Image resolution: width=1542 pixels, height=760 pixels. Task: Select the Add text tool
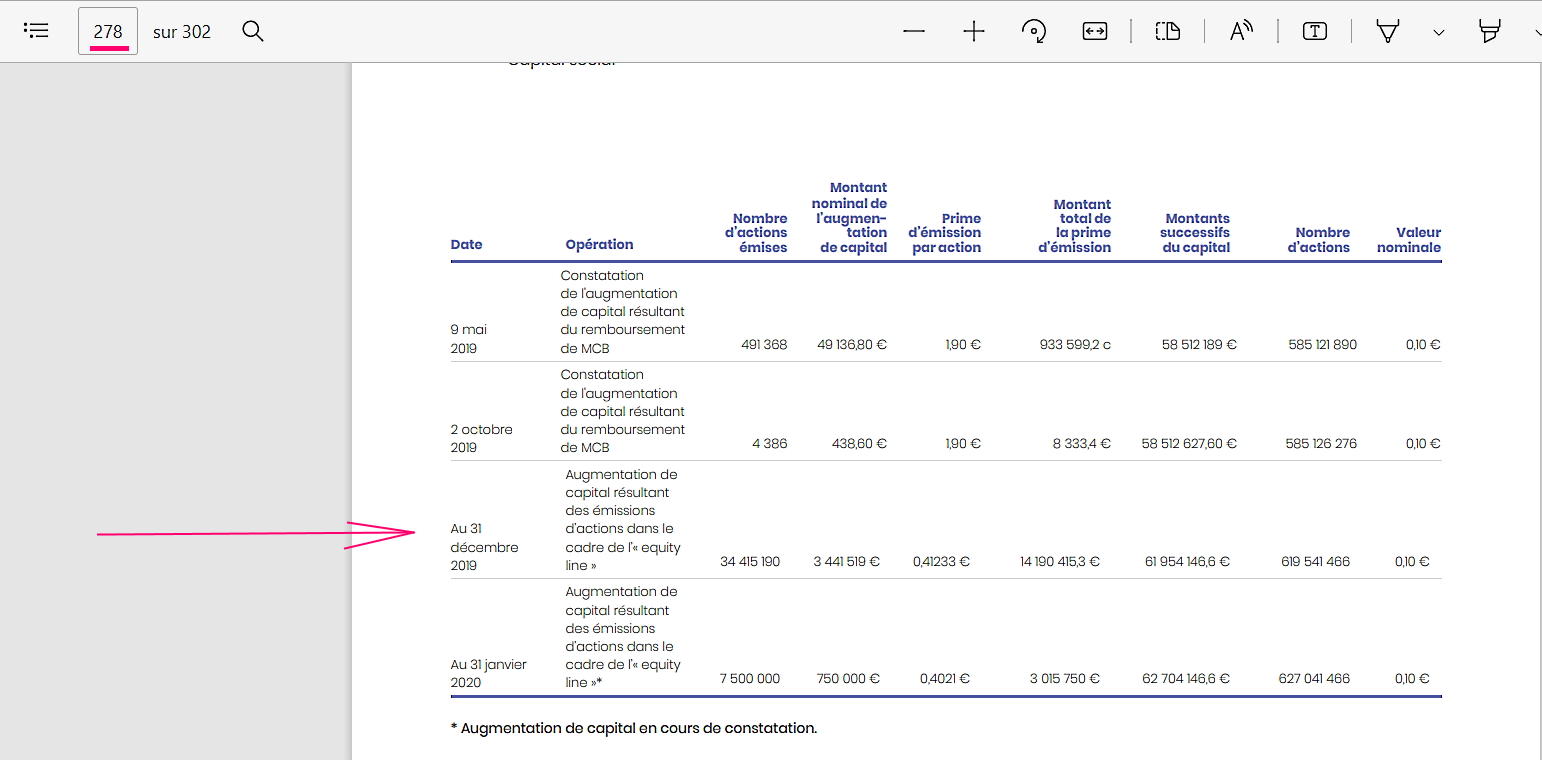[x=1315, y=31]
